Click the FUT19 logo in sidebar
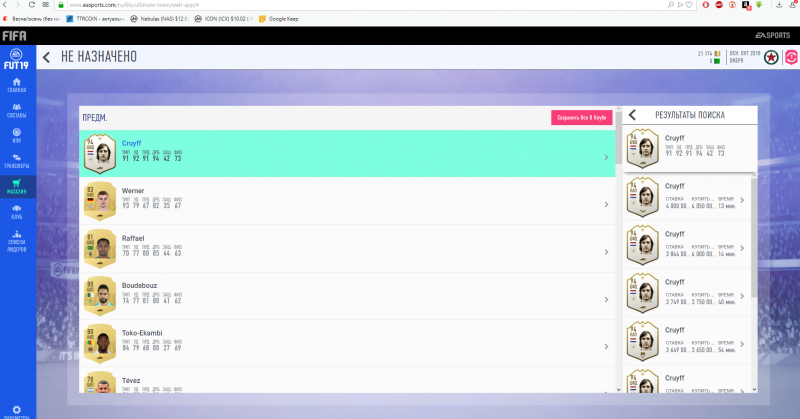 (16, 59)
